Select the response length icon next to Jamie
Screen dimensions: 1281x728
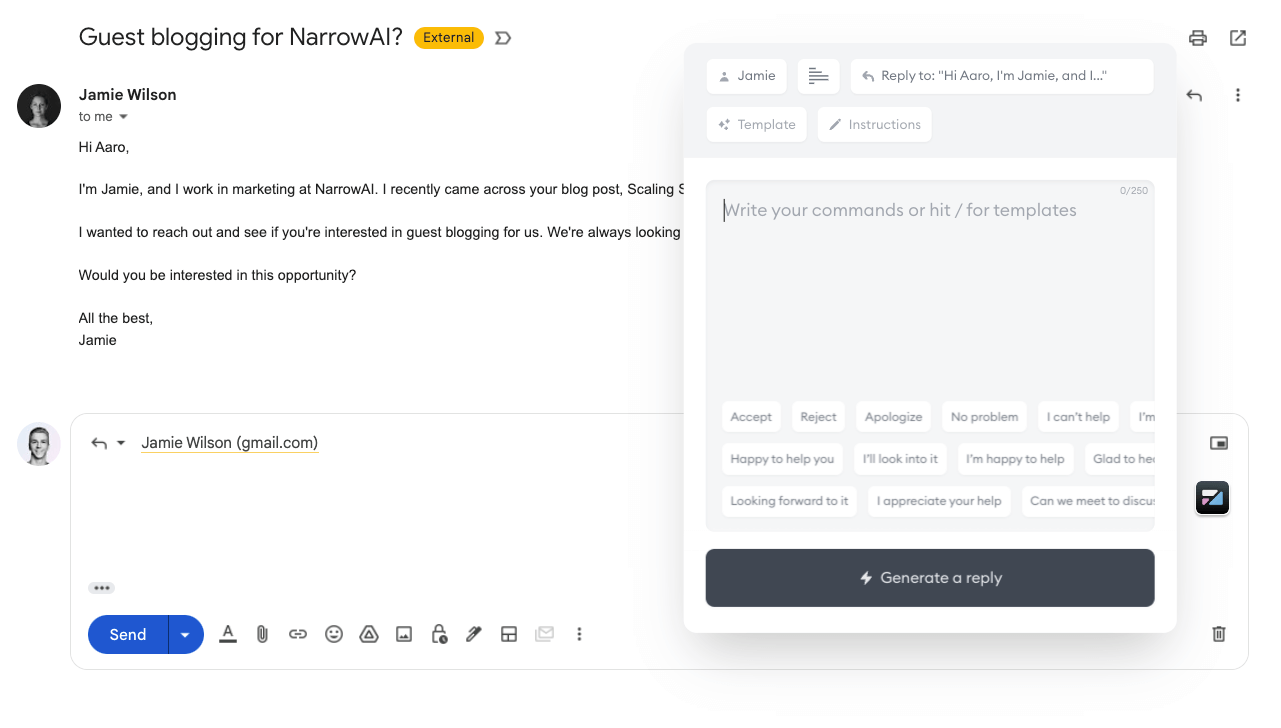click(818, 75)
